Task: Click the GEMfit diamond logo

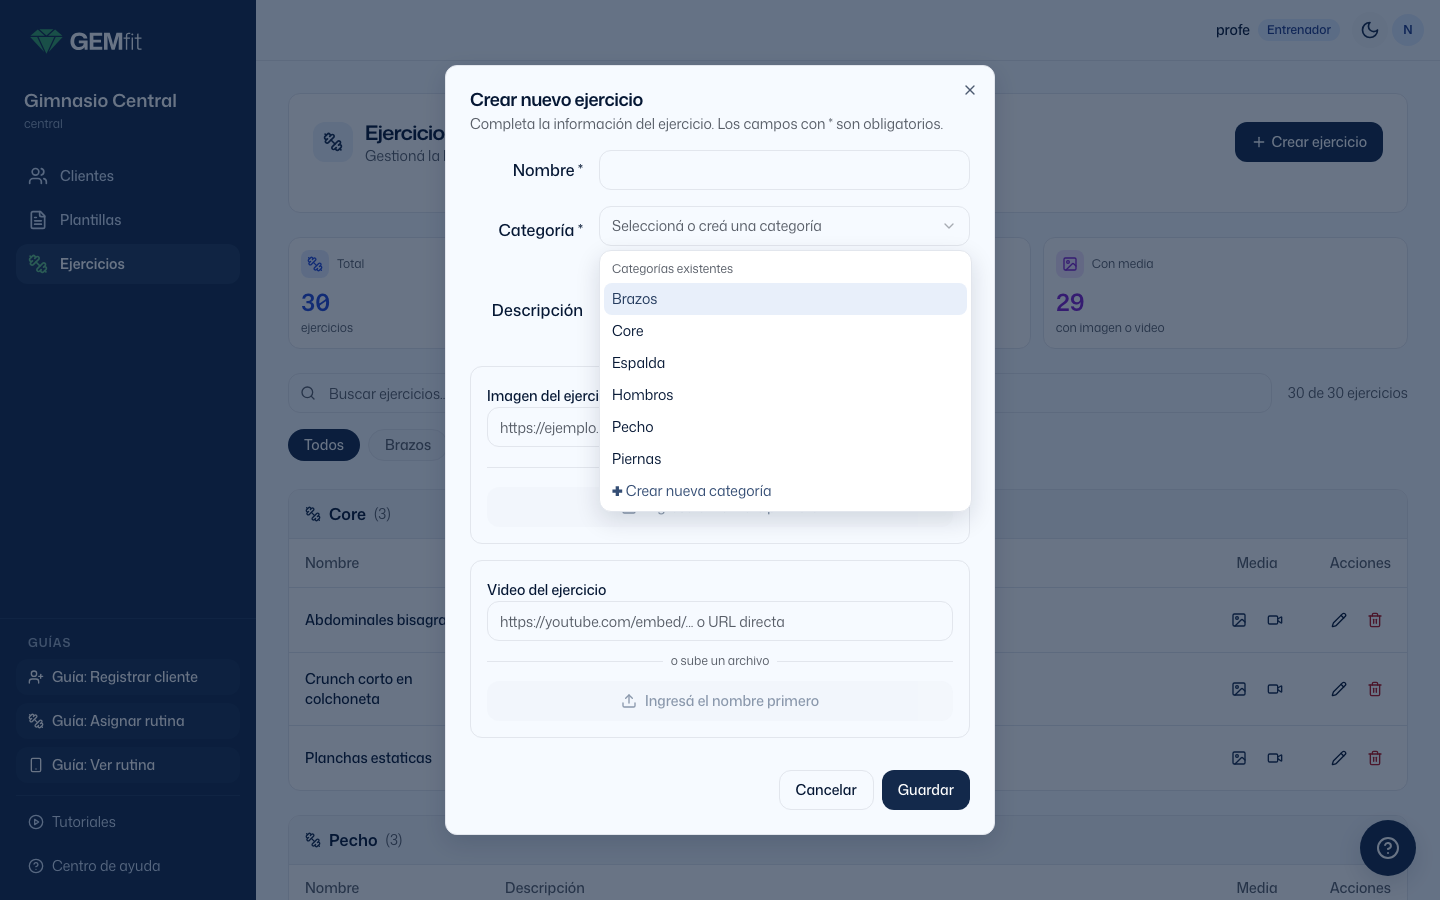Action: click(x=46, y=41)
